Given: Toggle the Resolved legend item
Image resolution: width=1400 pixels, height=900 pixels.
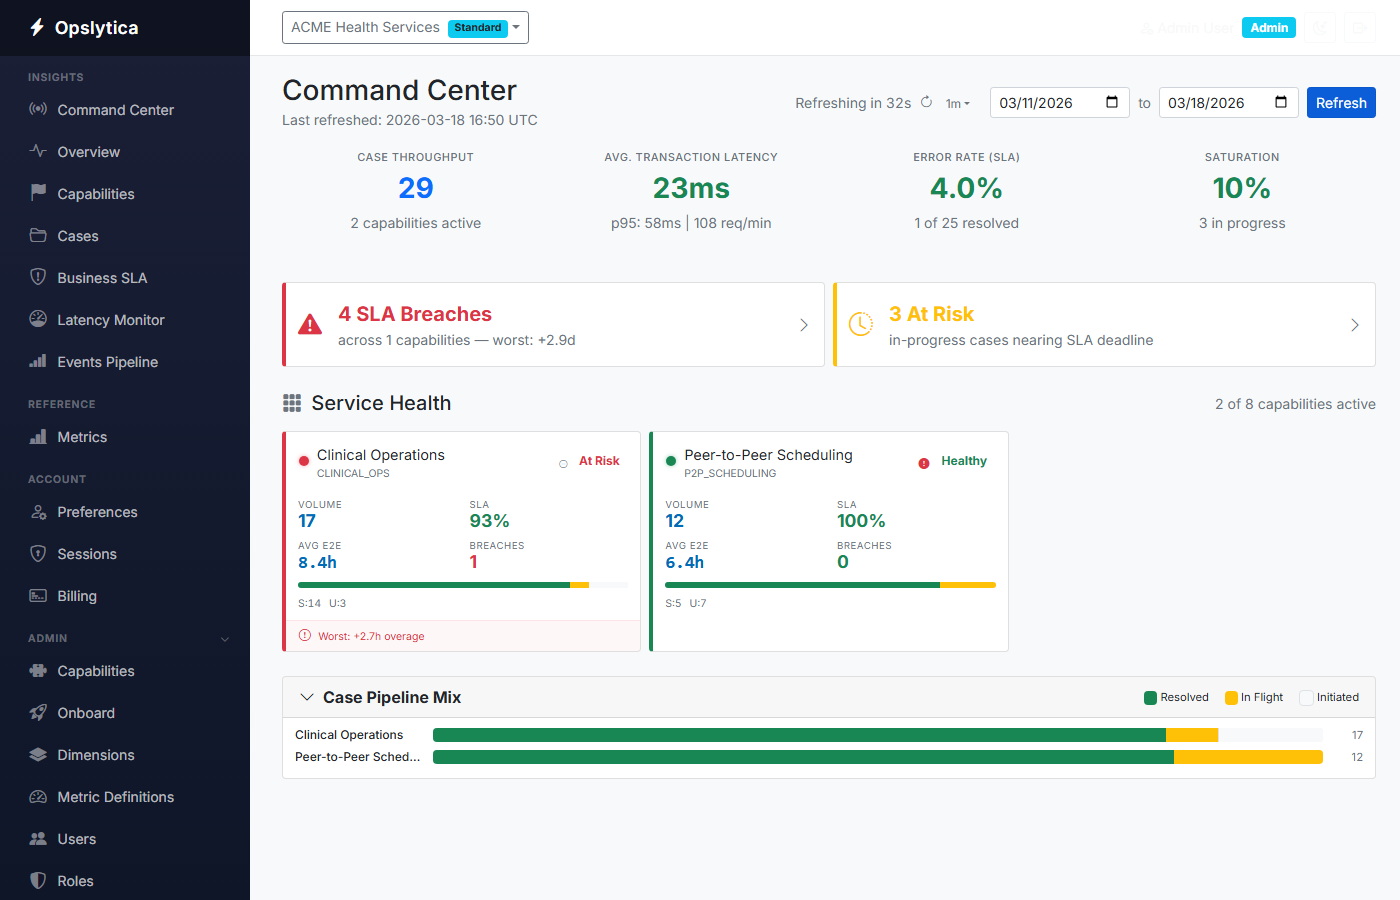Looking at the screenshot, I should [x=1177, y=697].
